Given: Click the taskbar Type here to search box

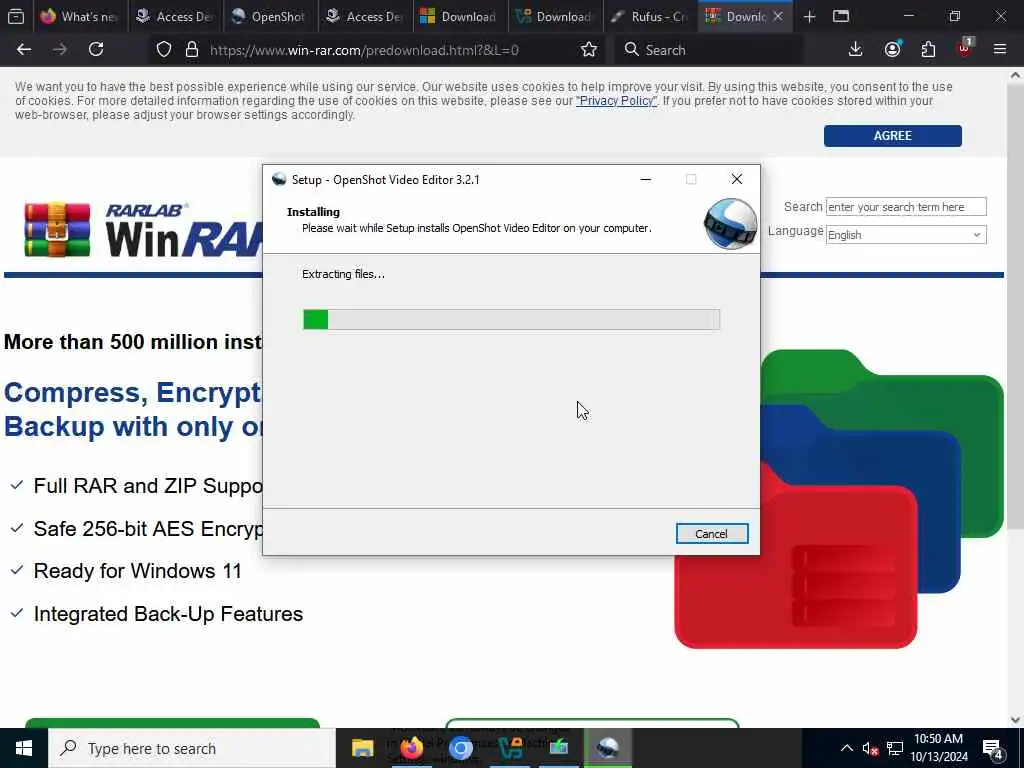Looking at the screenshot, I should tap(192, 748).
